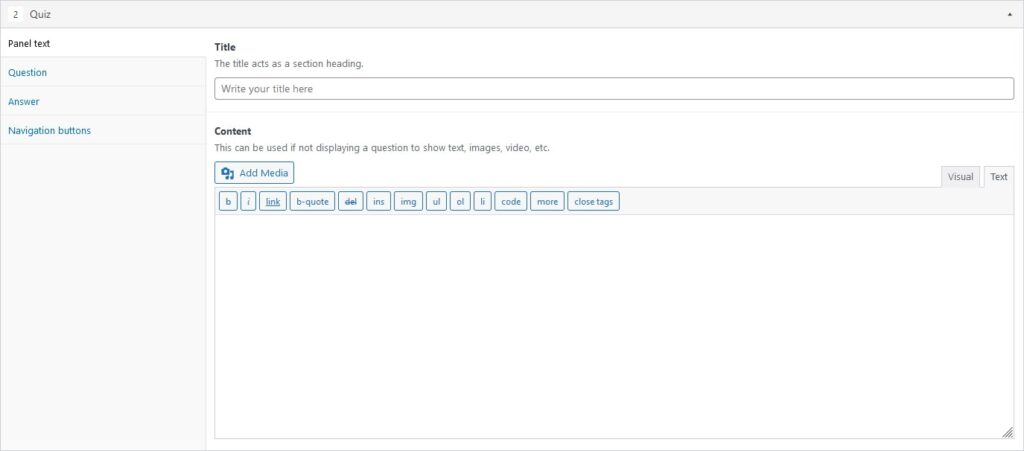Click the del strikethrough quicktag
The image size is (1024, 451).
coord(351,202)
